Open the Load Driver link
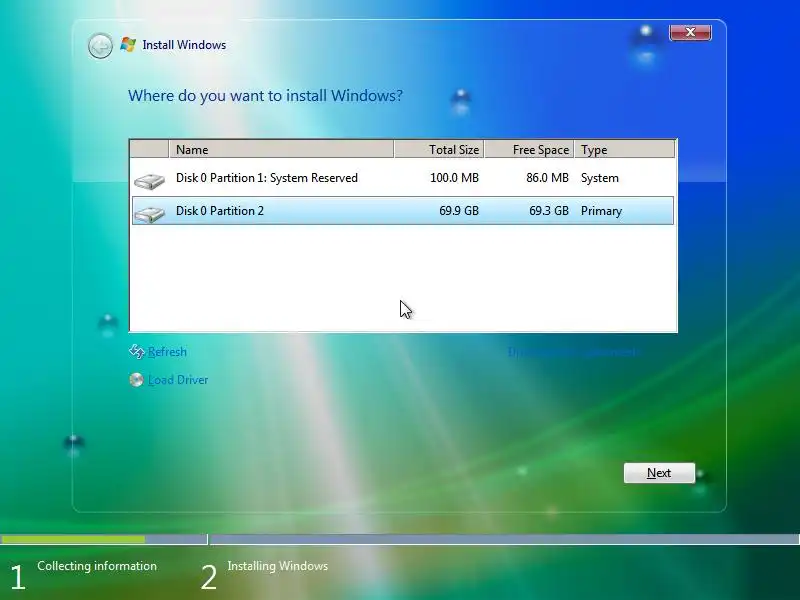 (178, 380)
